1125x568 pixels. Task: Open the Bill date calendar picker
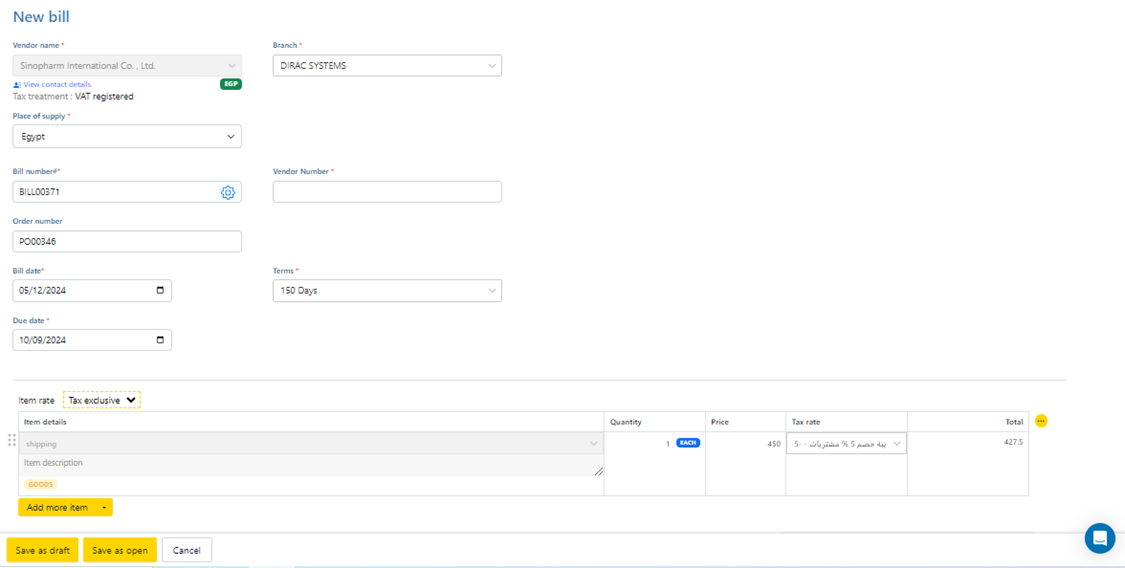[x=160, y=291]
